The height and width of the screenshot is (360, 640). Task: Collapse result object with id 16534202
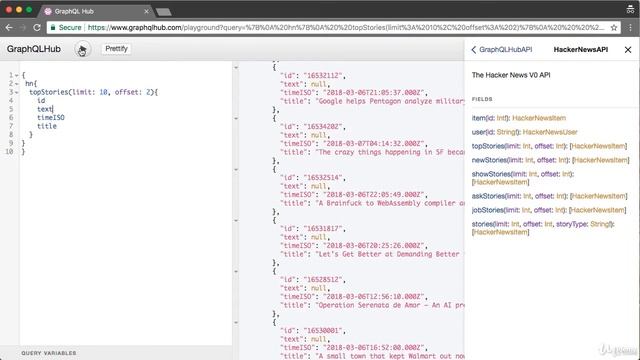pos(236,118)
